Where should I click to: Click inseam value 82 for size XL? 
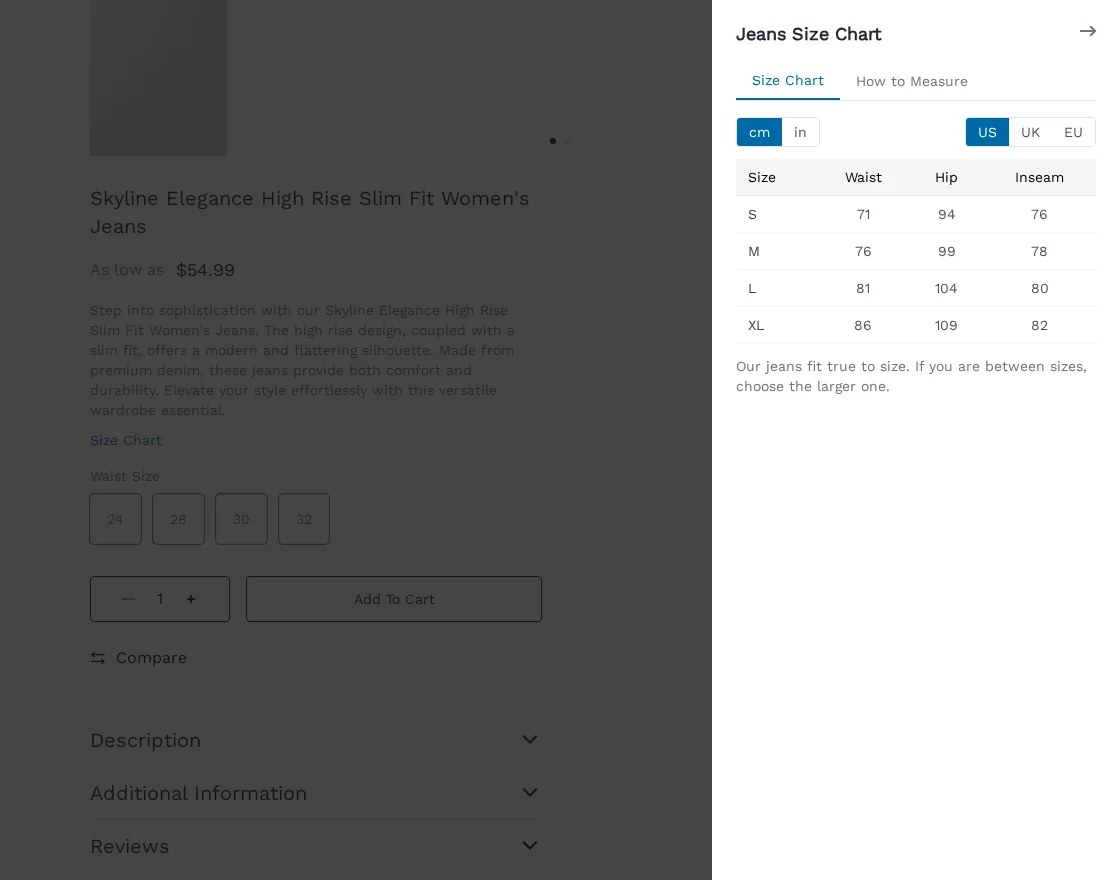coord(1039,326)
